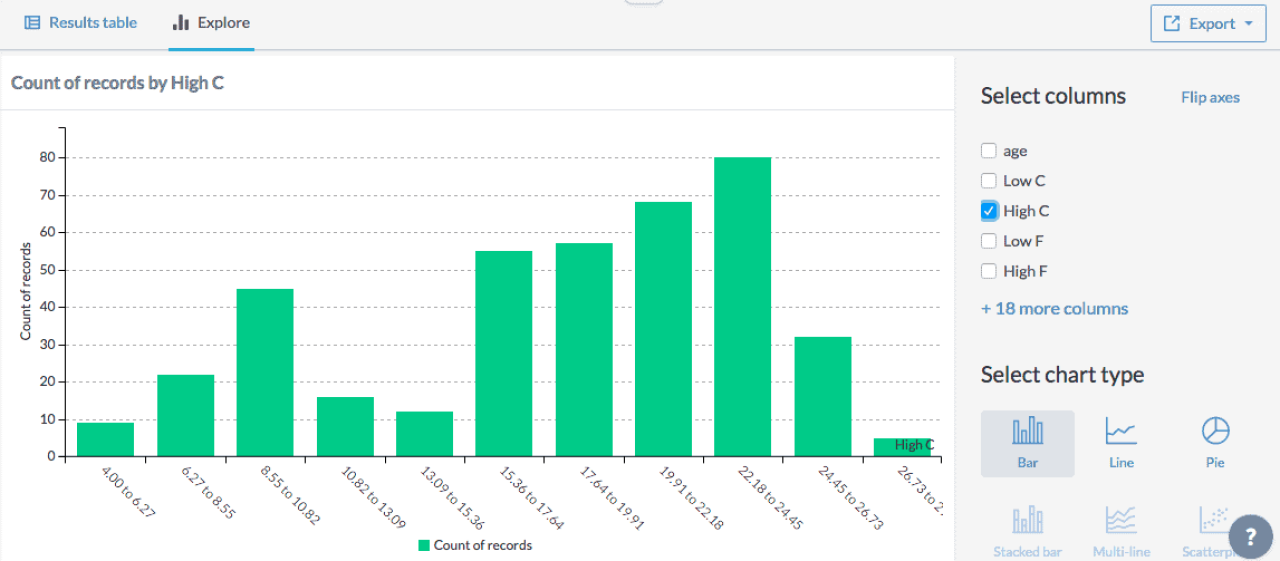Click the Export icon in the button

[1173, 24]
